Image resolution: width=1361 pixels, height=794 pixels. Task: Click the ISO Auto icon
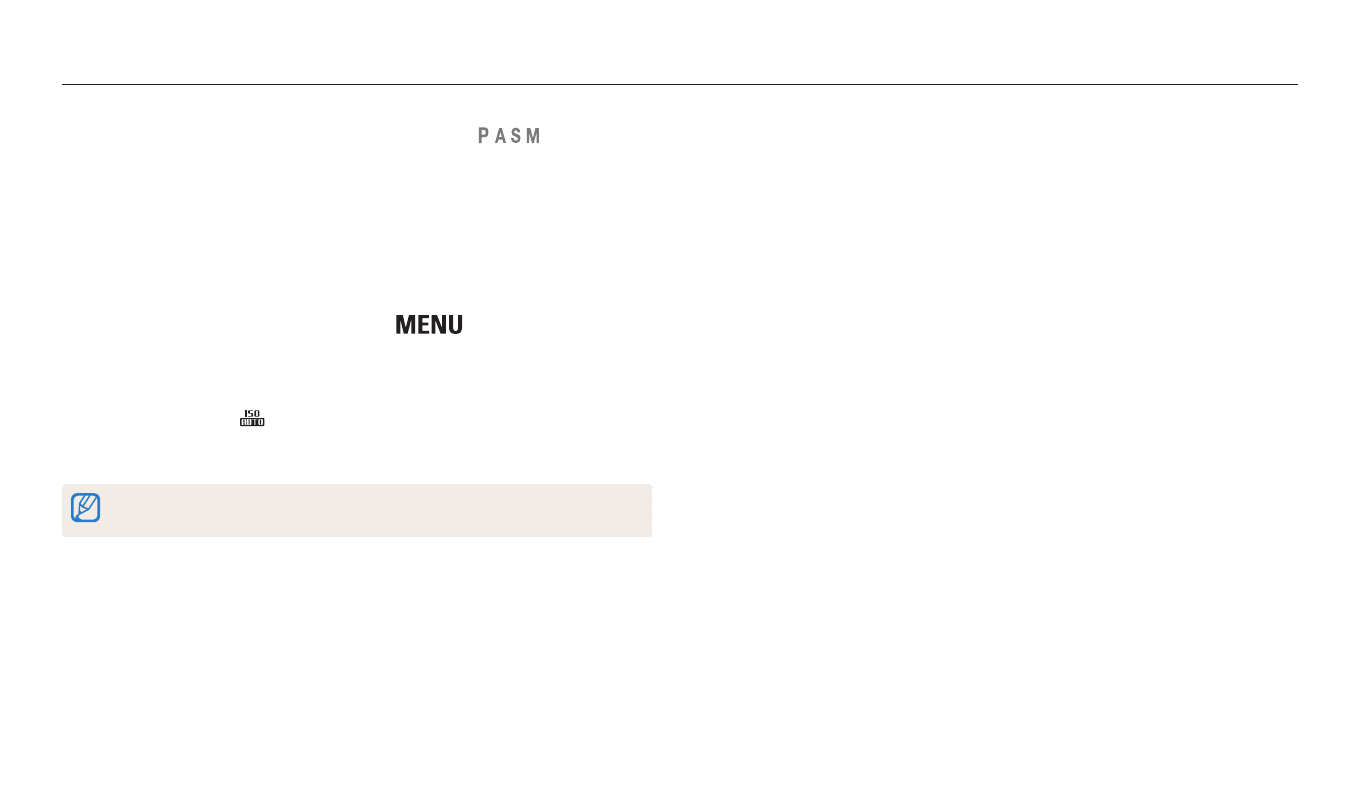pos(252,419)
